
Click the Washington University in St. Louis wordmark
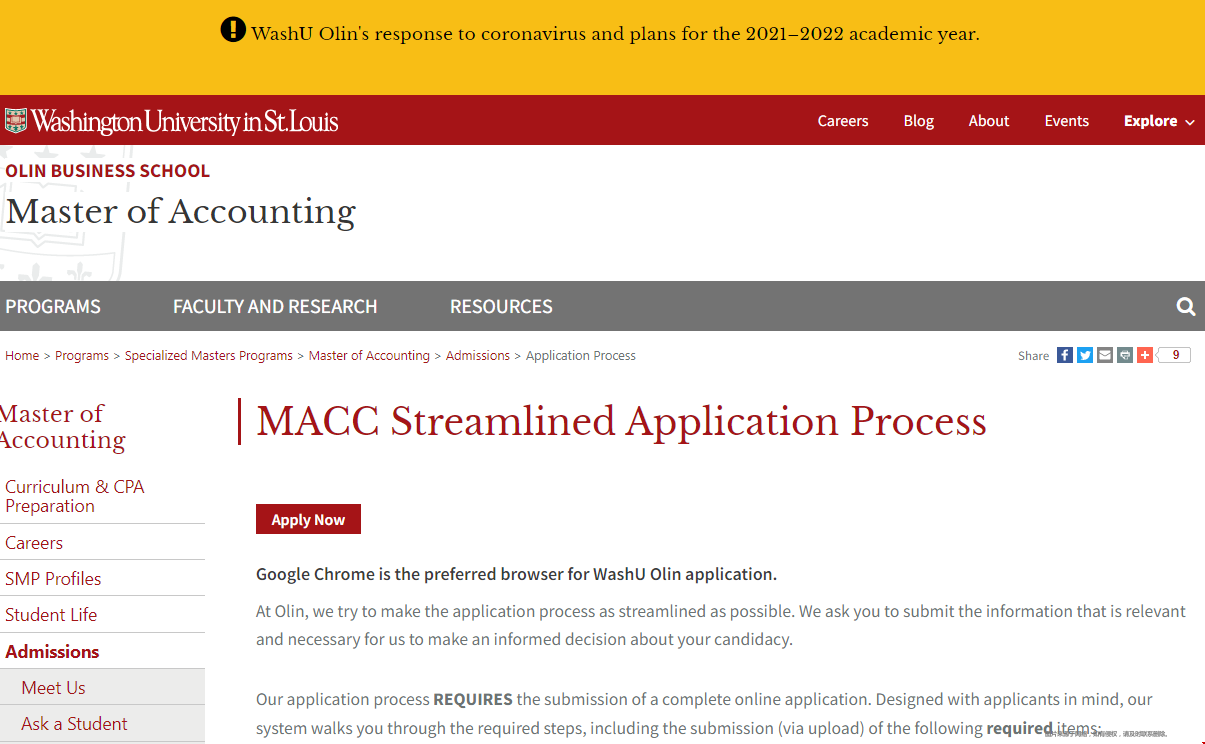pyautogui.click(x=185, y=122)
